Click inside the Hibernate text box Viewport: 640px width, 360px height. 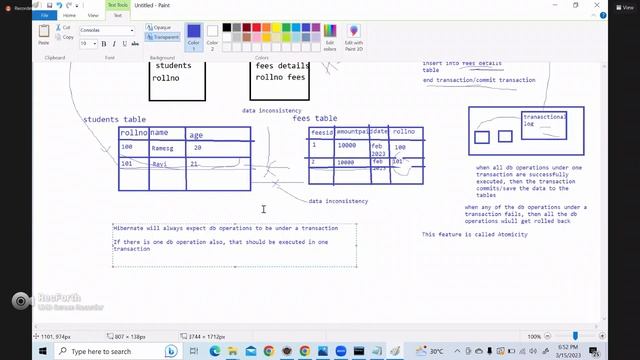click(235, 245)
